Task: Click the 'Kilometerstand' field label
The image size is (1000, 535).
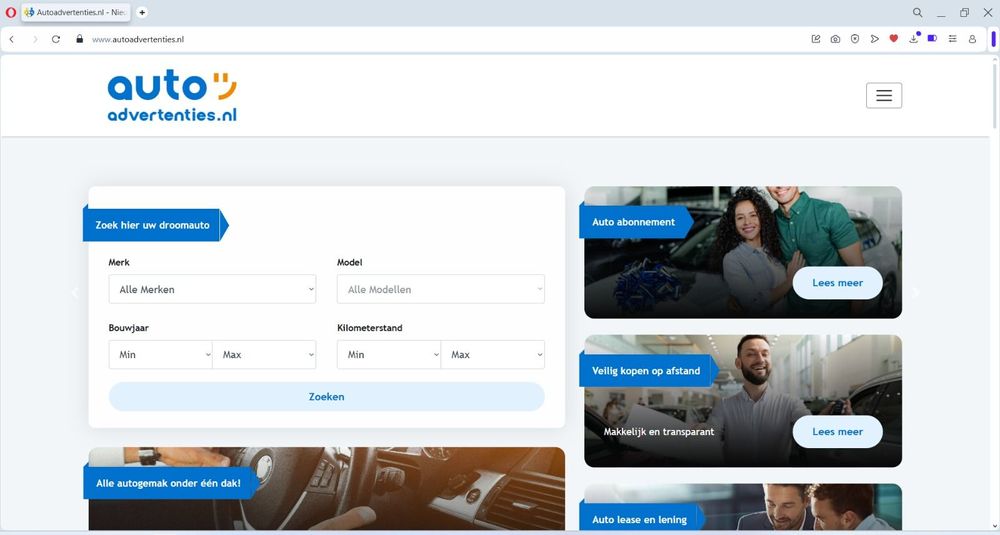Action: [x=370, y=328]
